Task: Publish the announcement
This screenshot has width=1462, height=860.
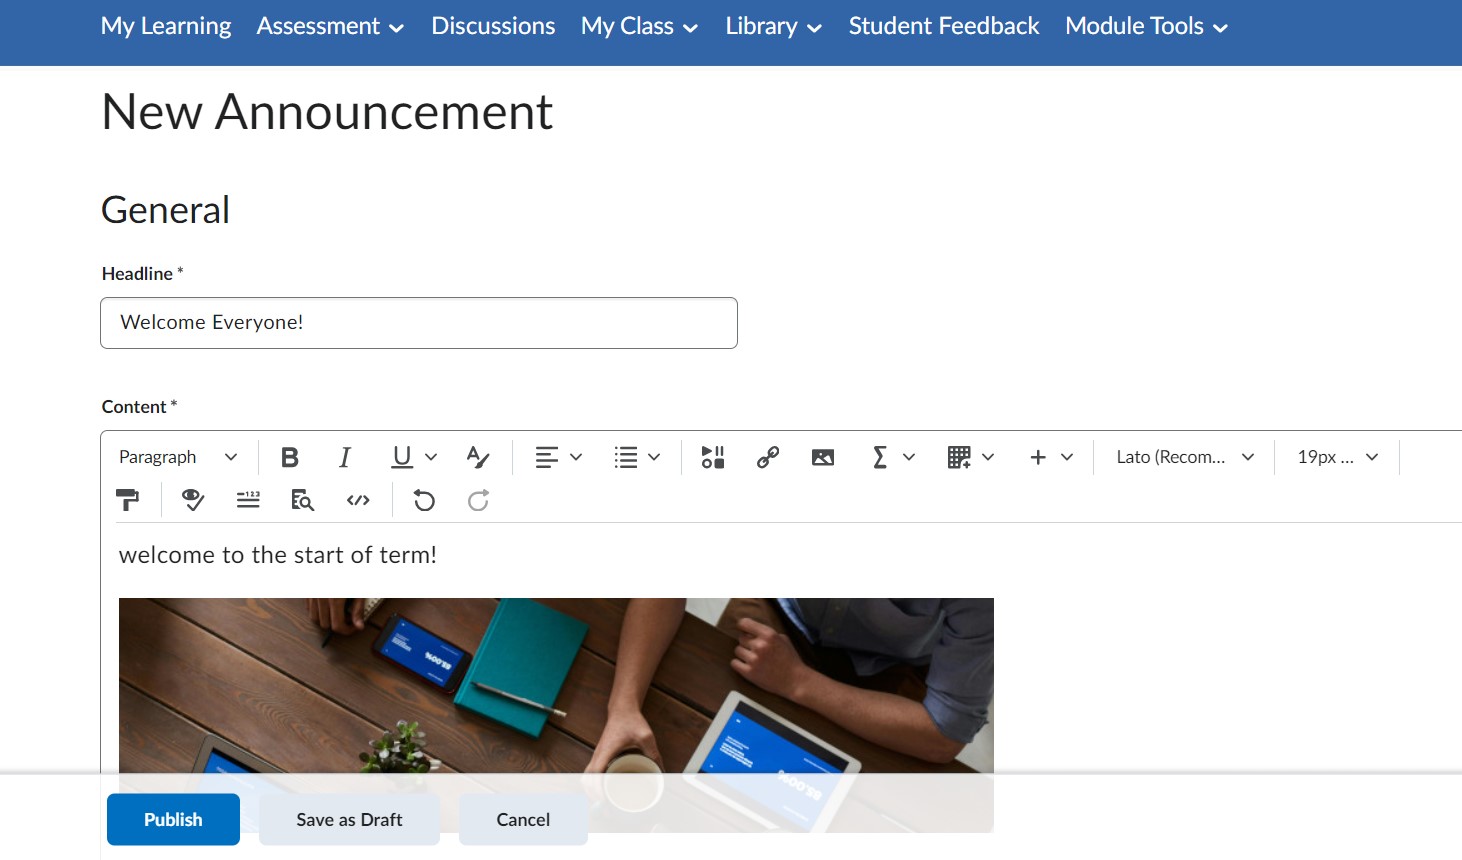Action: pos(173,819)
